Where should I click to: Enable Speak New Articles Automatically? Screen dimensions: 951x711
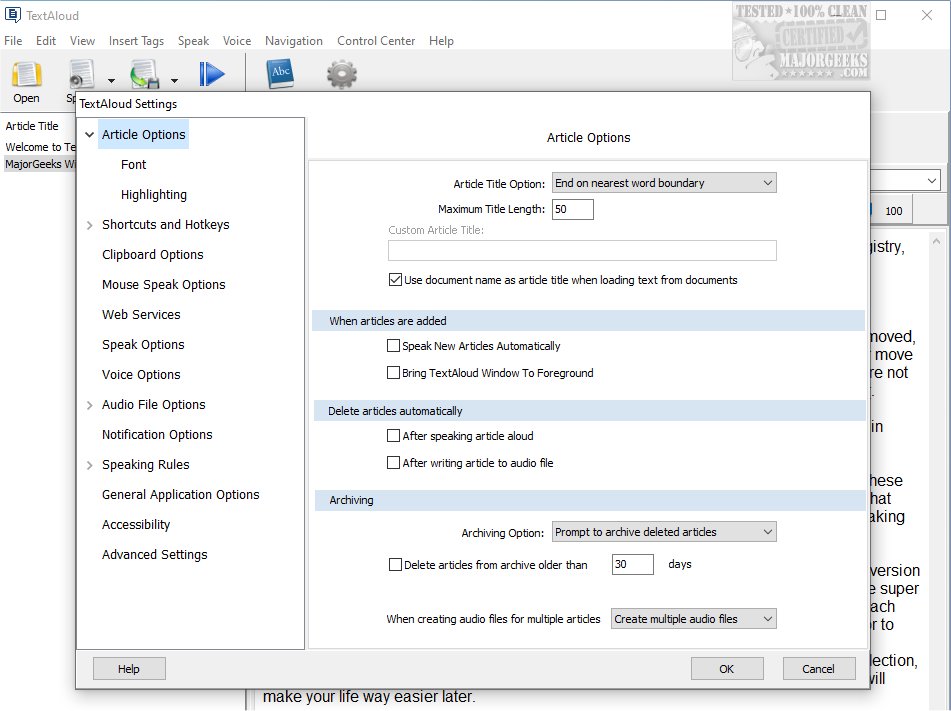click(x=393, y=346)
